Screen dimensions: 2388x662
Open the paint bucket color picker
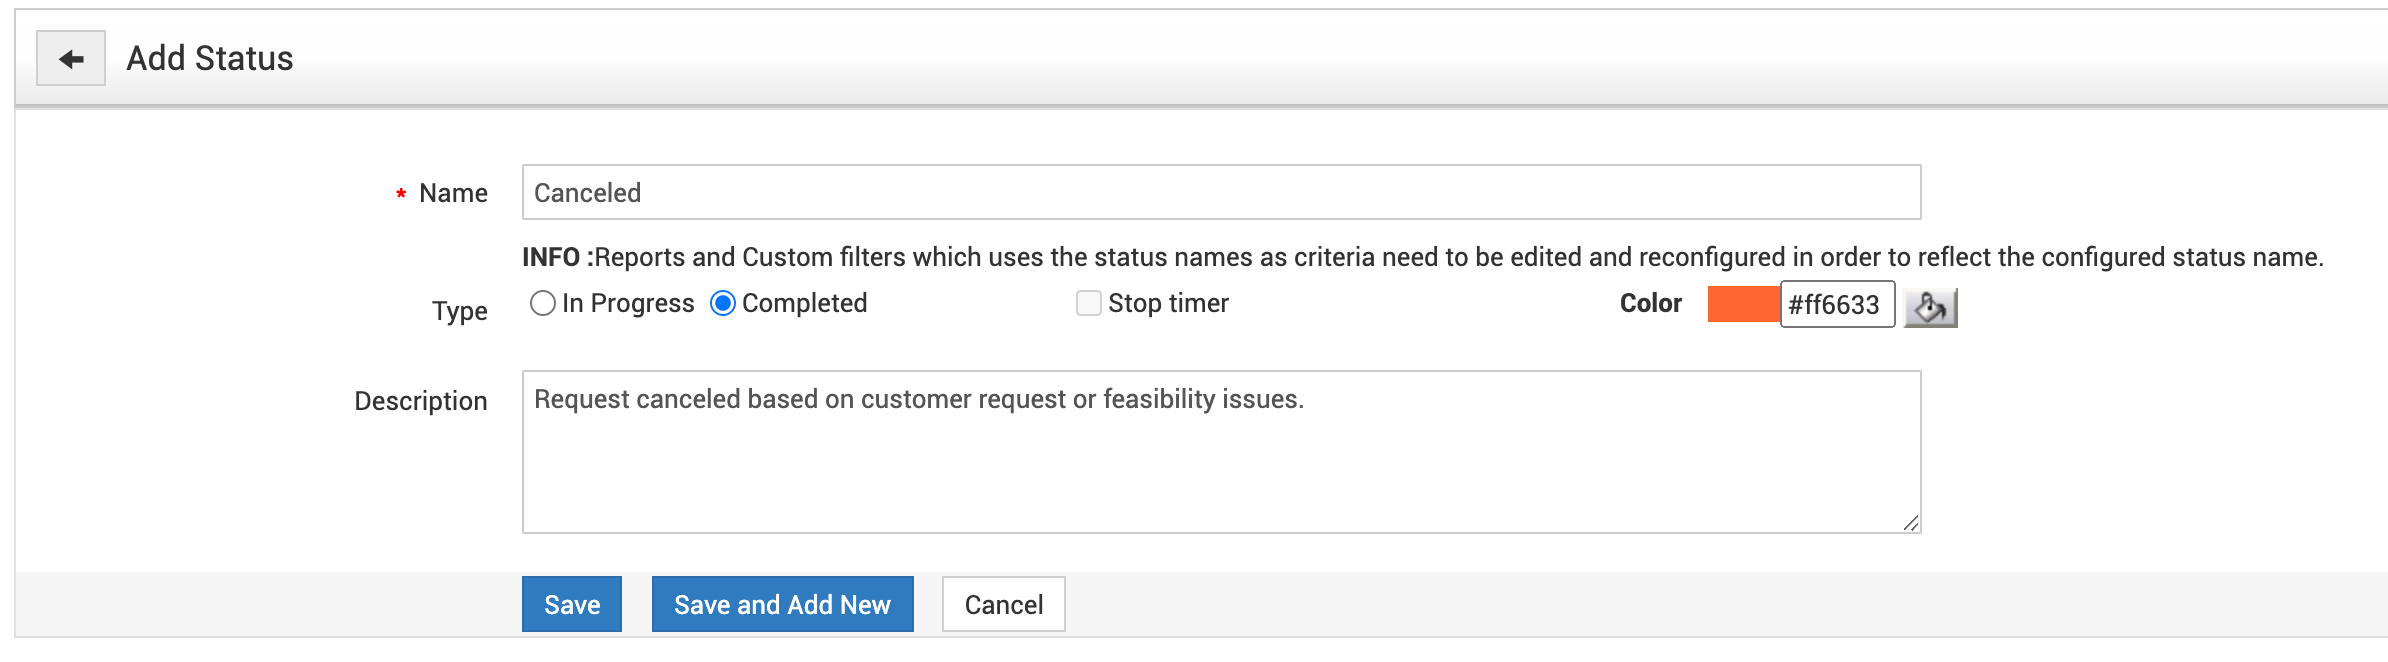point(1930,307)
